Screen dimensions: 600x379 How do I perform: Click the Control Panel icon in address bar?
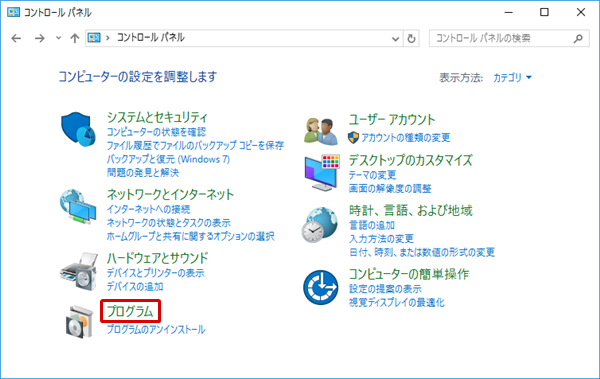pyautogui.click(x=94, y=38)
